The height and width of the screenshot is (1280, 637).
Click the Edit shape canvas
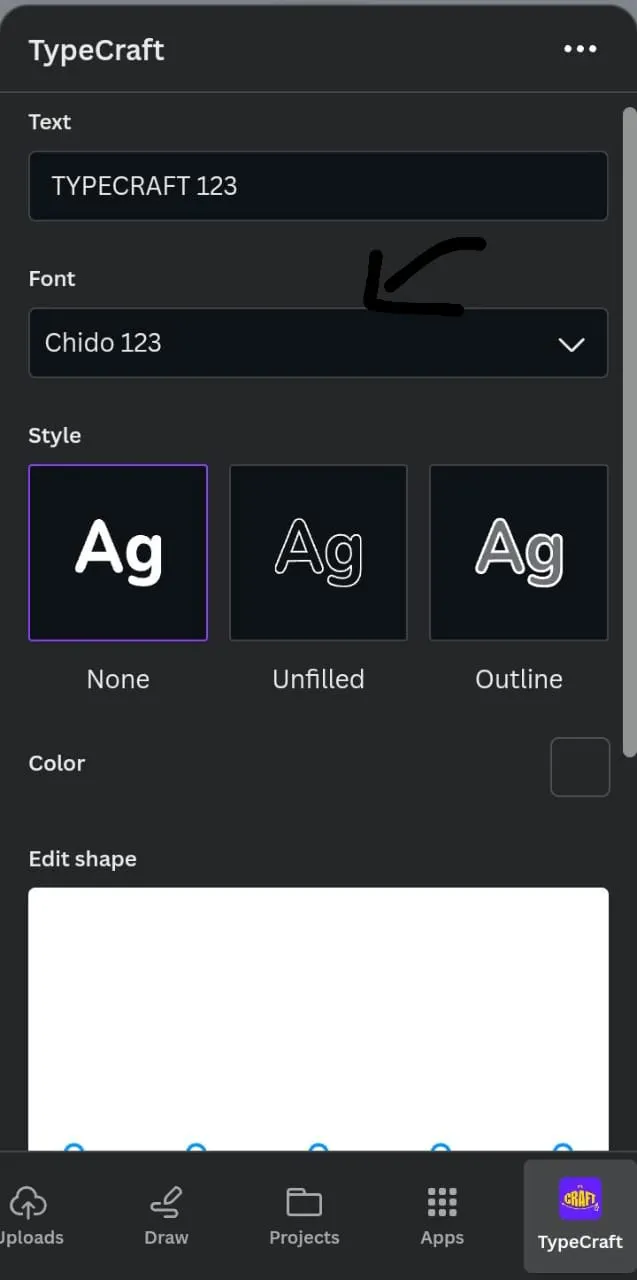click(x=318, y=1010)
